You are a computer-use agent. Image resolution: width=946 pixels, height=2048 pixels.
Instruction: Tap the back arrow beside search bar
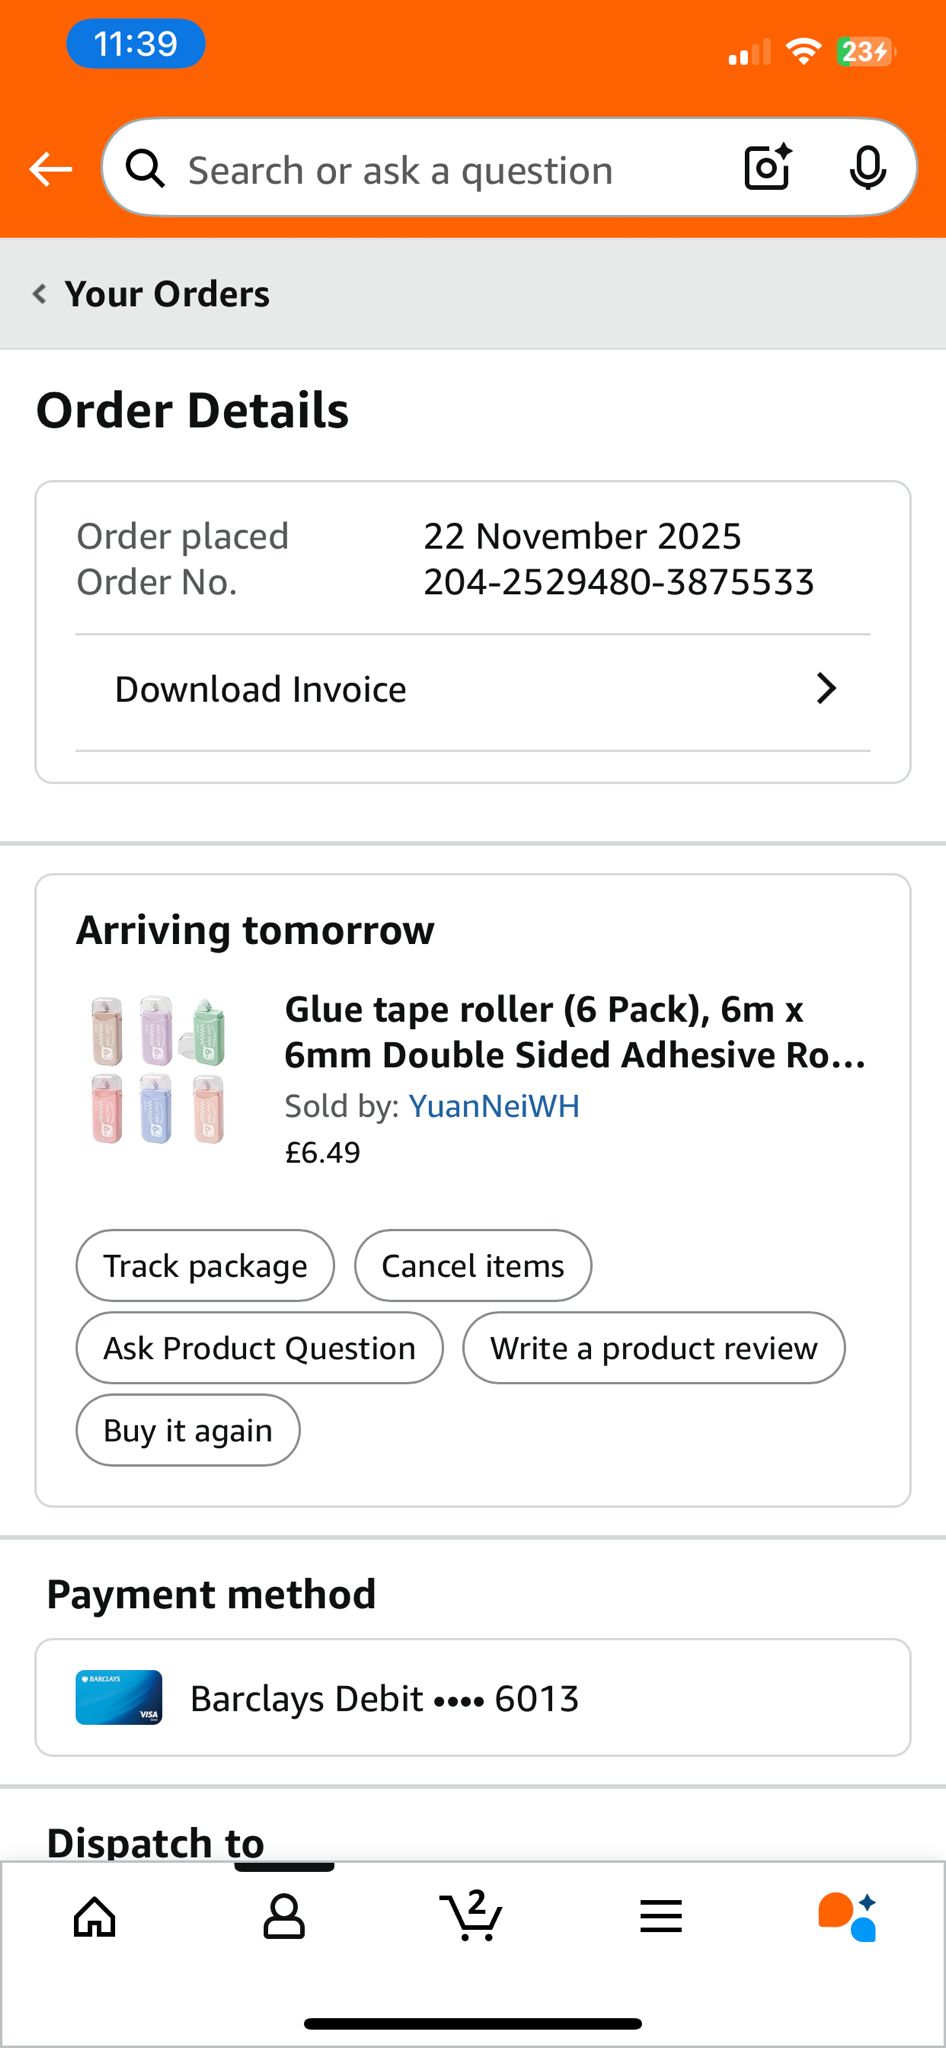click(50, 169)
